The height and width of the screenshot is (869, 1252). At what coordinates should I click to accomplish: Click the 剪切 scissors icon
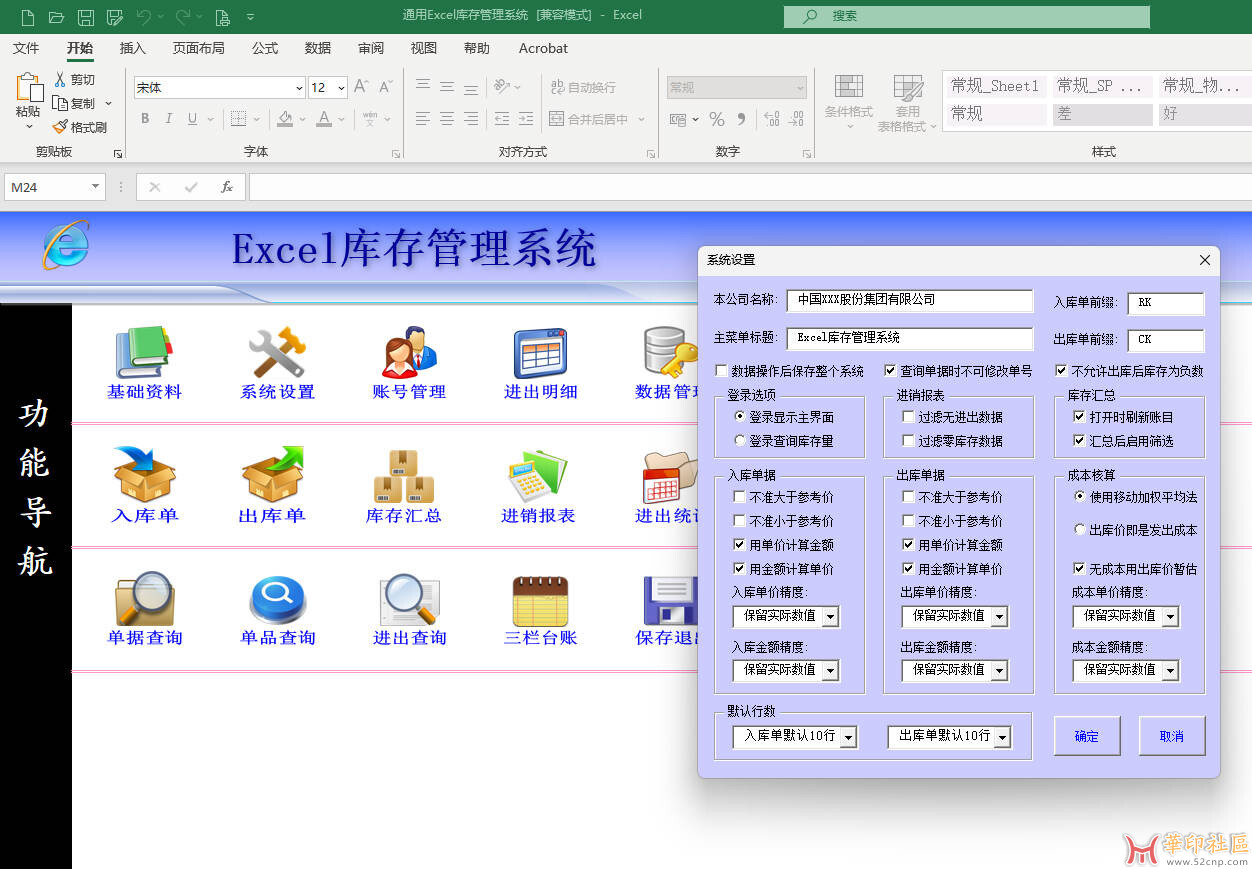60,79
